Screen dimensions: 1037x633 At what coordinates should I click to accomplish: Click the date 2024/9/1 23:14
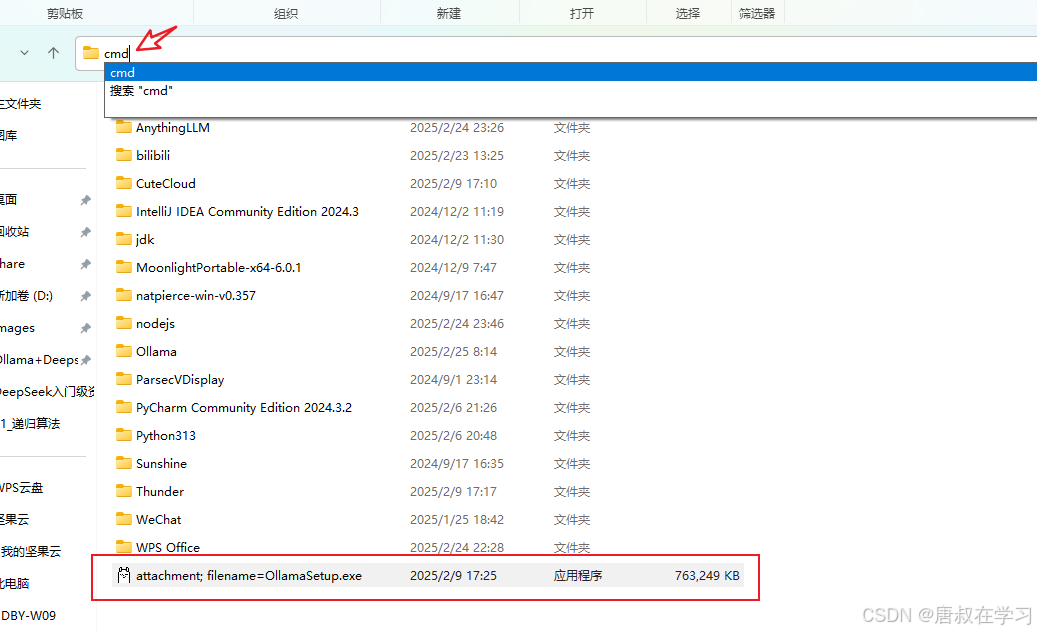pos(453,379)
